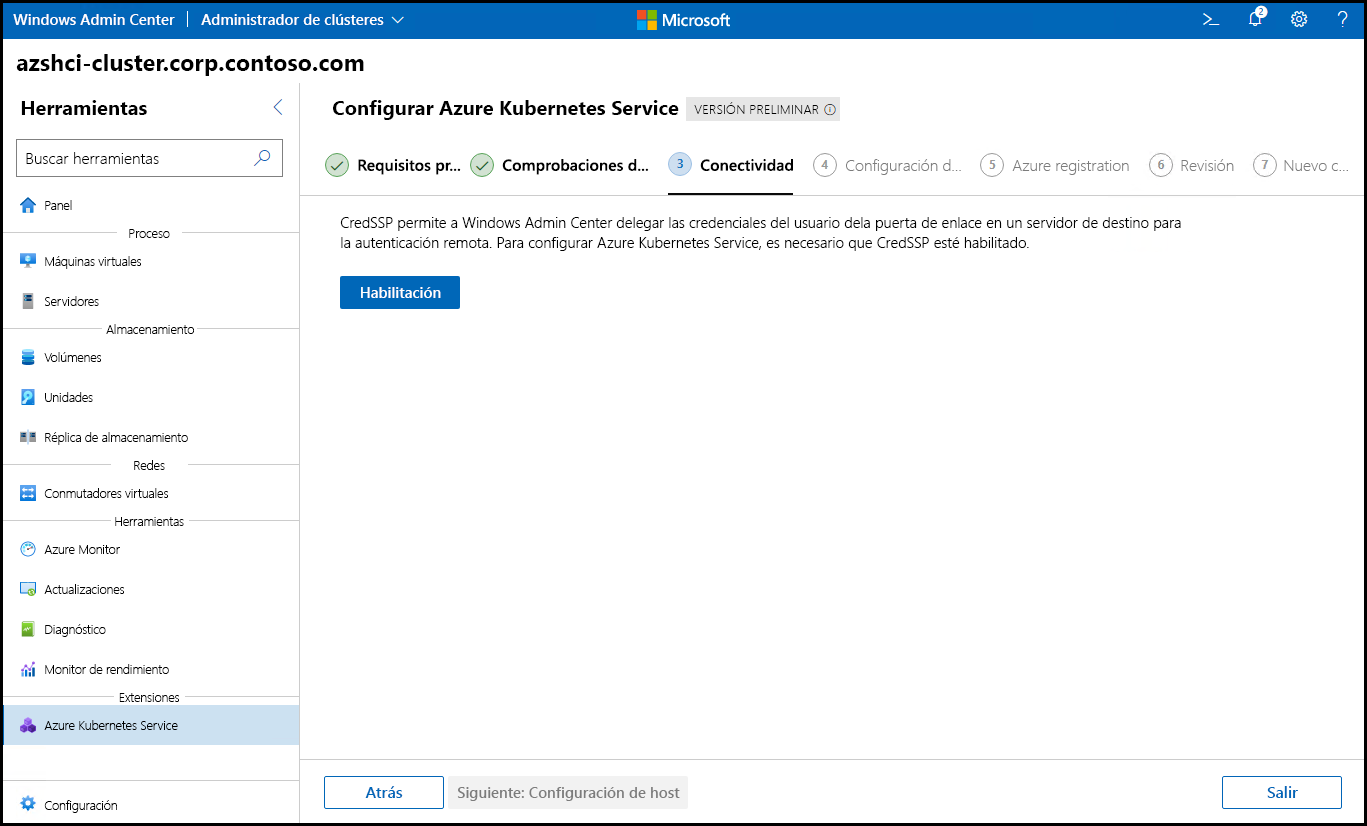Click the Azure Kubernetes Service cube icon

coord(28,725)
